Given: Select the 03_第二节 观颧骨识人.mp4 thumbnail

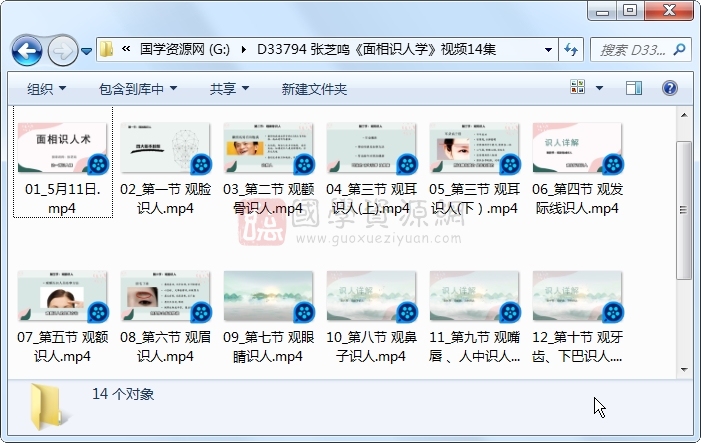Looking at the screenshot, I should click(x=268, y=148).
